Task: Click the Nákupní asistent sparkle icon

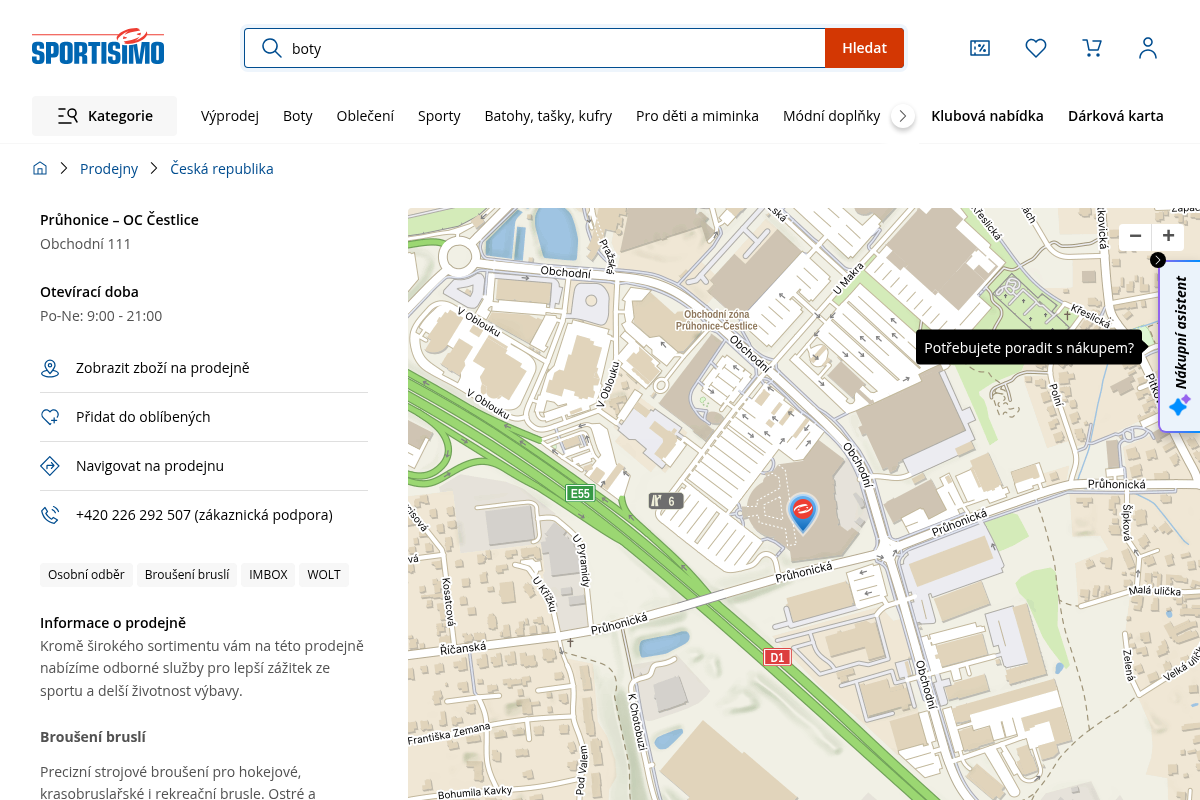Action: point(1180,405)
